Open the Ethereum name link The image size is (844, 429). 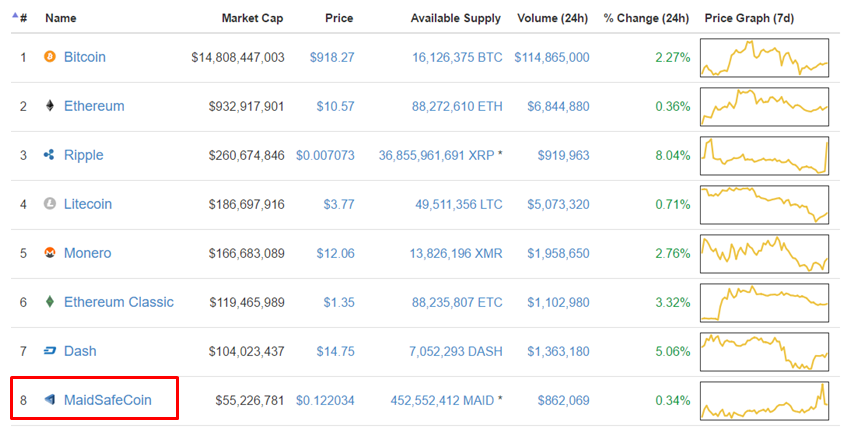[94, 106]
